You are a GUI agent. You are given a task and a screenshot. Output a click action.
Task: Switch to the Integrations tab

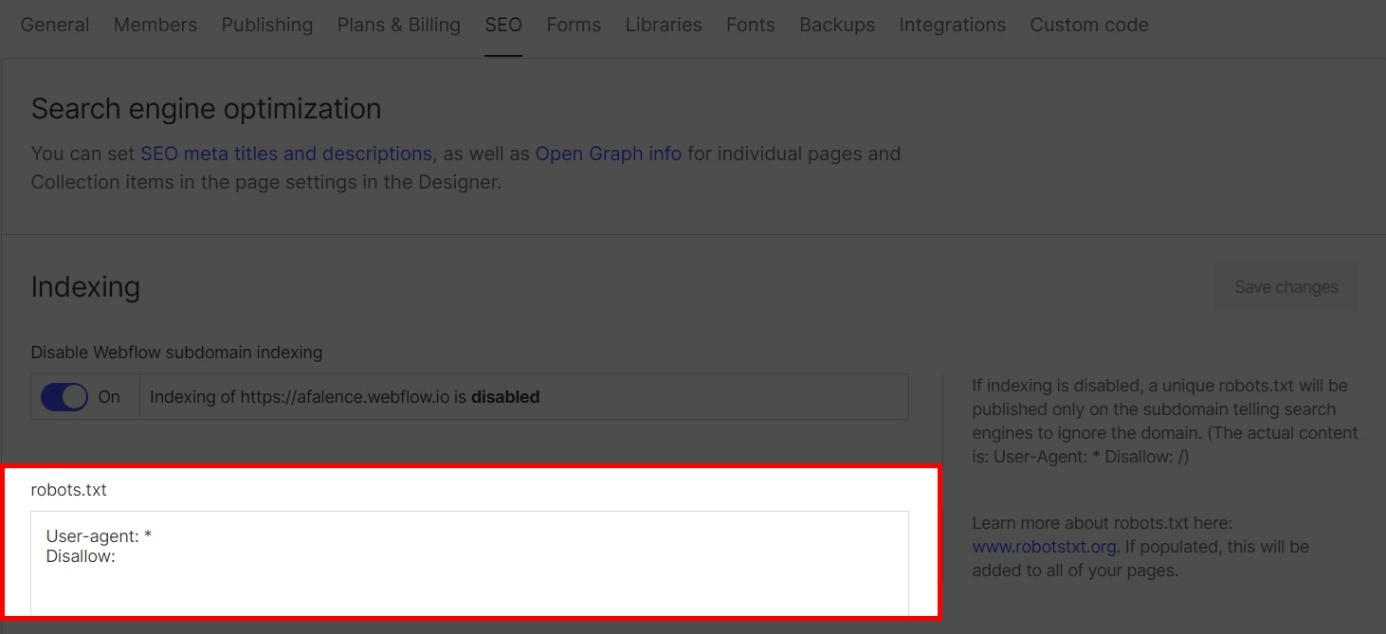click(952, 24)
